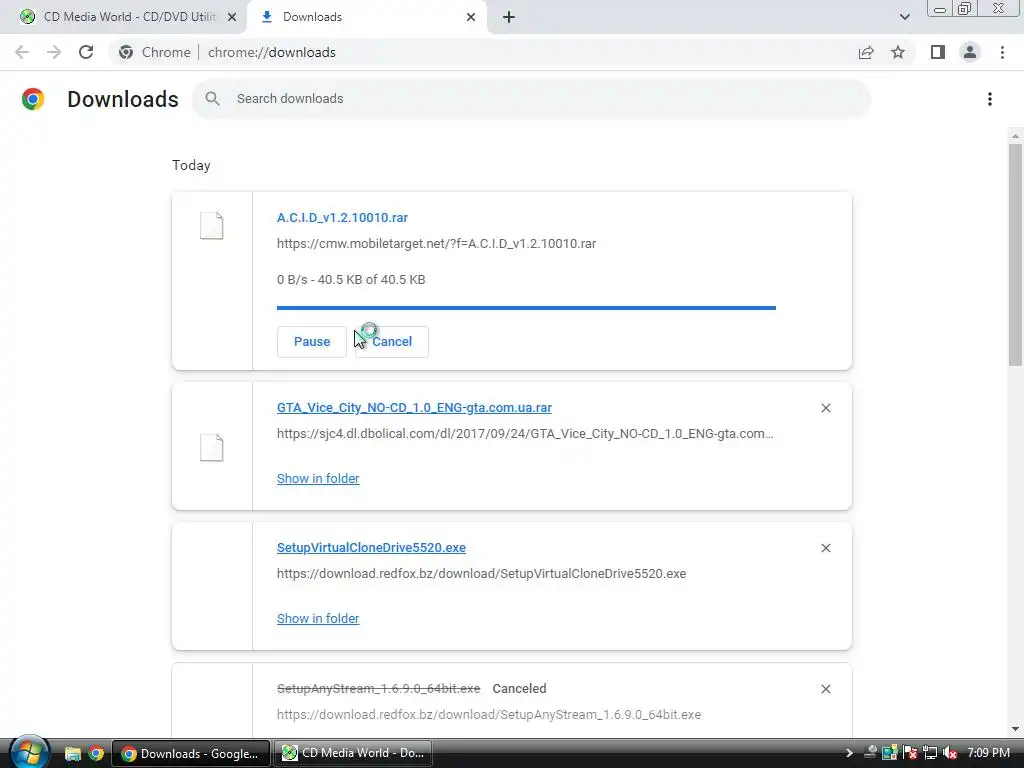The width and height of the screenshot is (1024, 768).
Task: Click the sjc4.dl.dbolical.com source URL text
Action: (x=525, y=434)
